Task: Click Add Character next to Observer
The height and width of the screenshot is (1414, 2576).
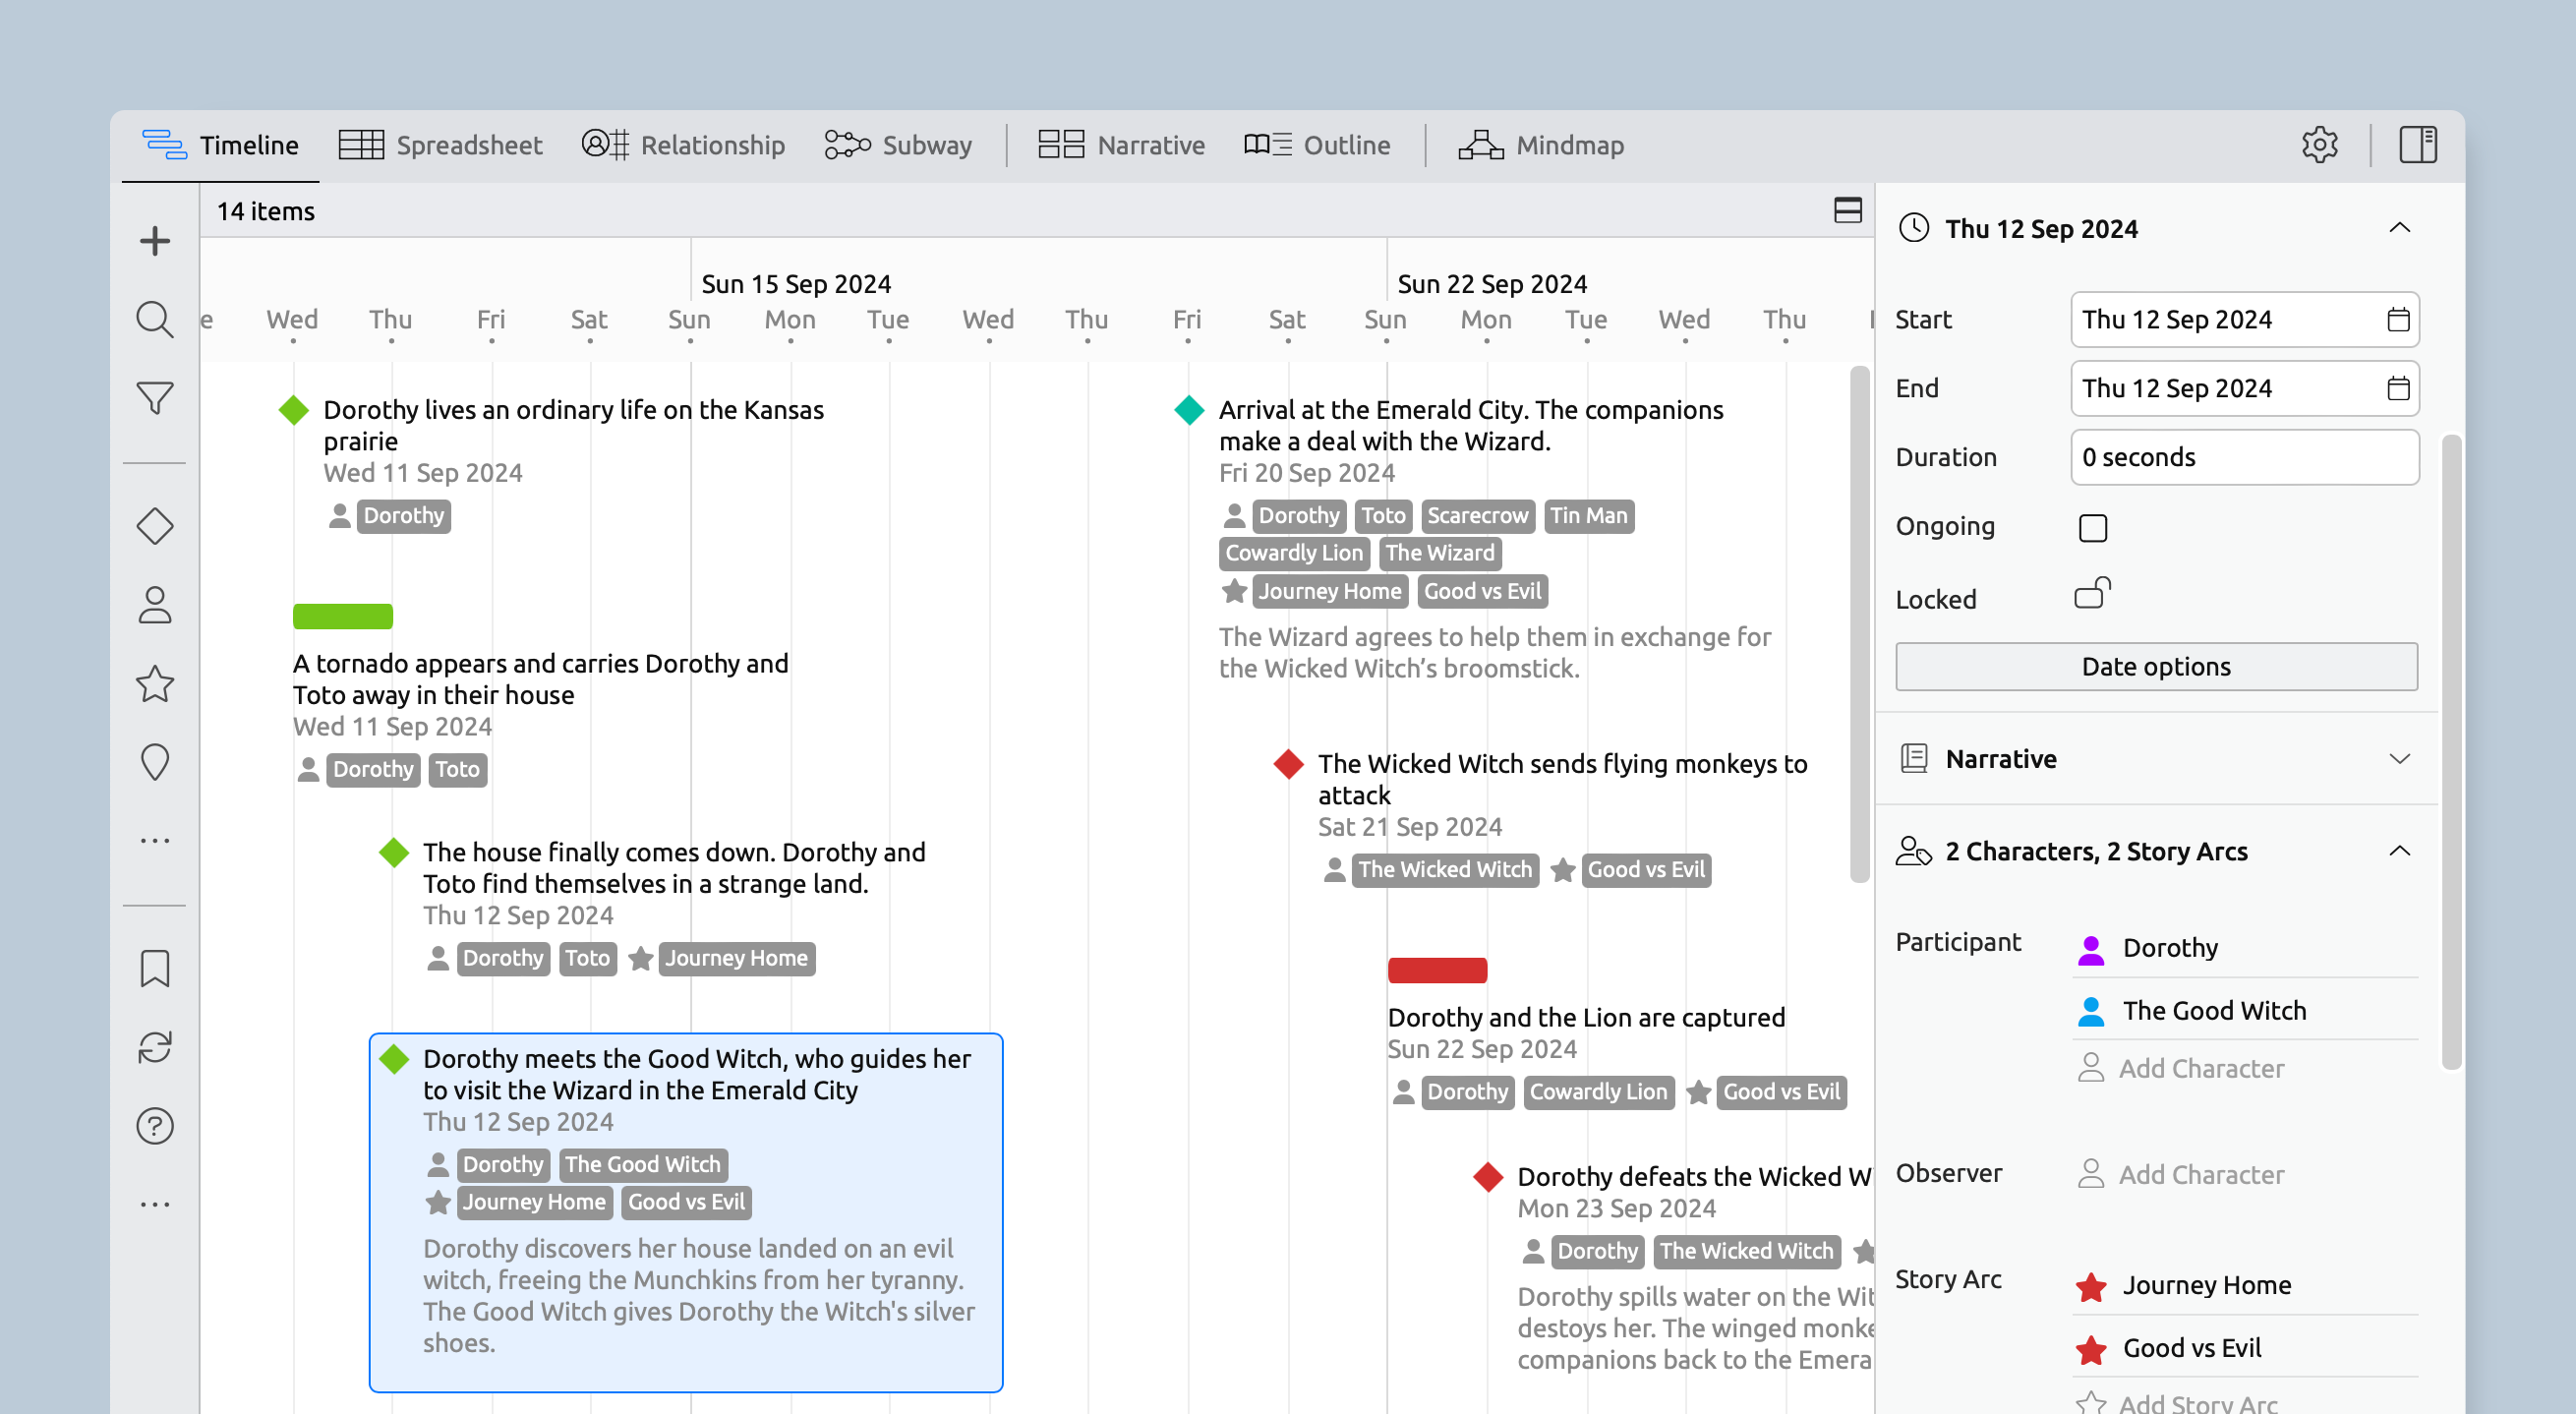Action: pyautogui.click(x=2200, y=1175)
